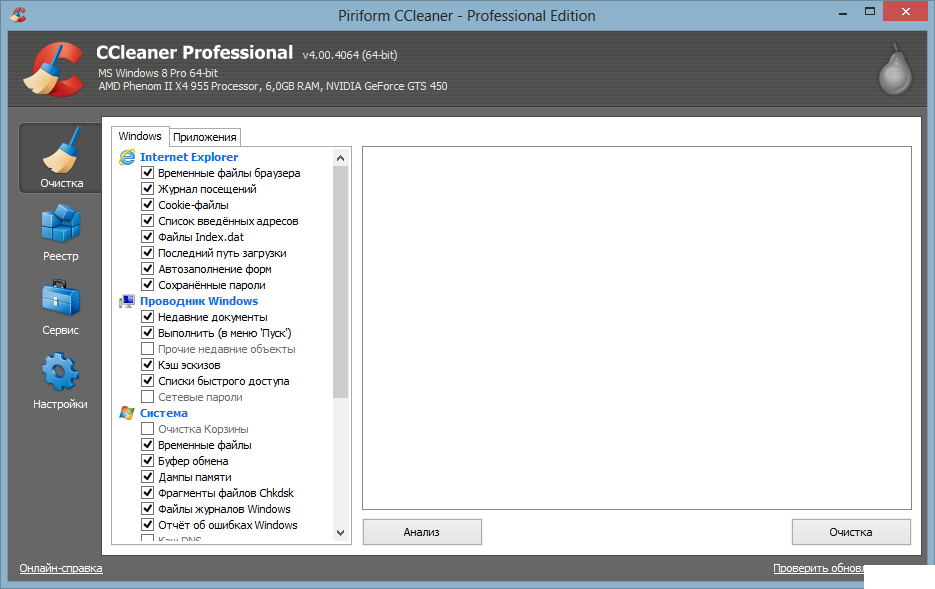Enable Очистка Корзины checkbox
Screen dimensions: 935x589
[148, 429]
